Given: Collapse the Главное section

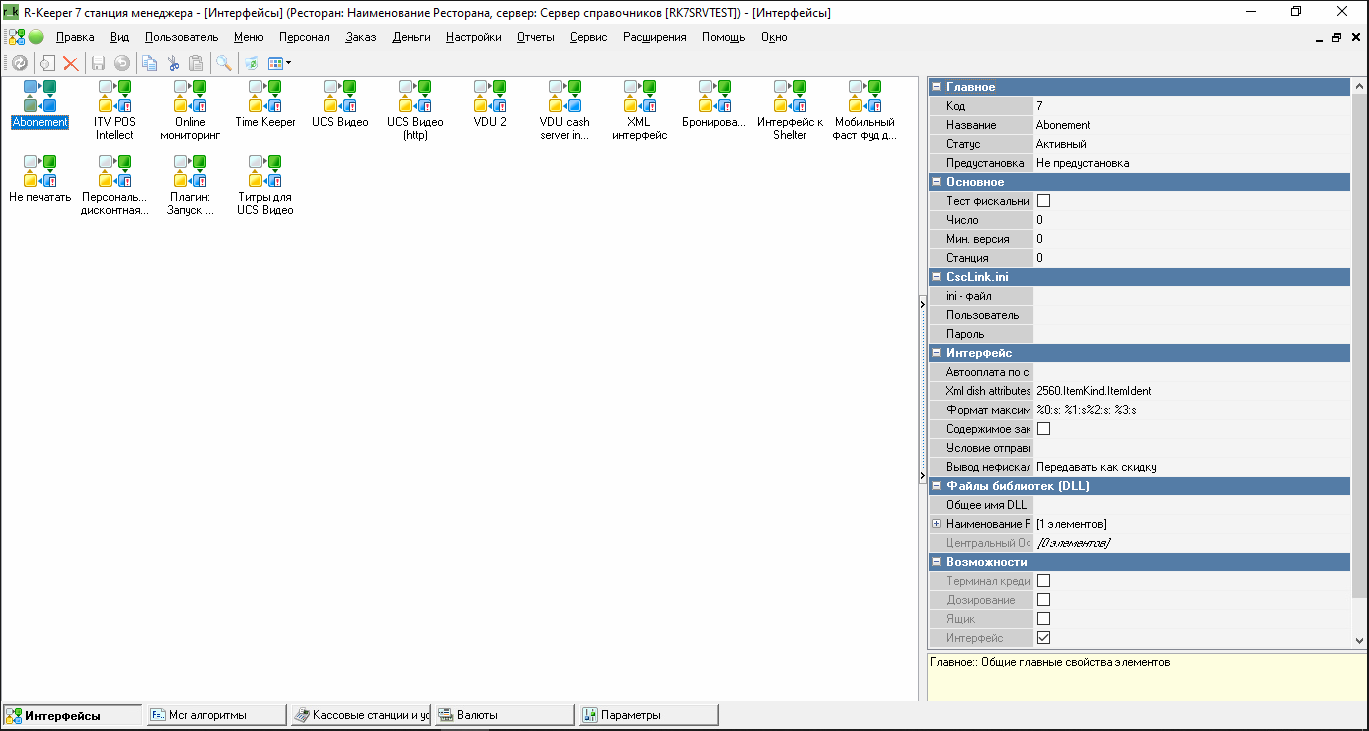Looking at the screenshot, I should pos(936,87).
